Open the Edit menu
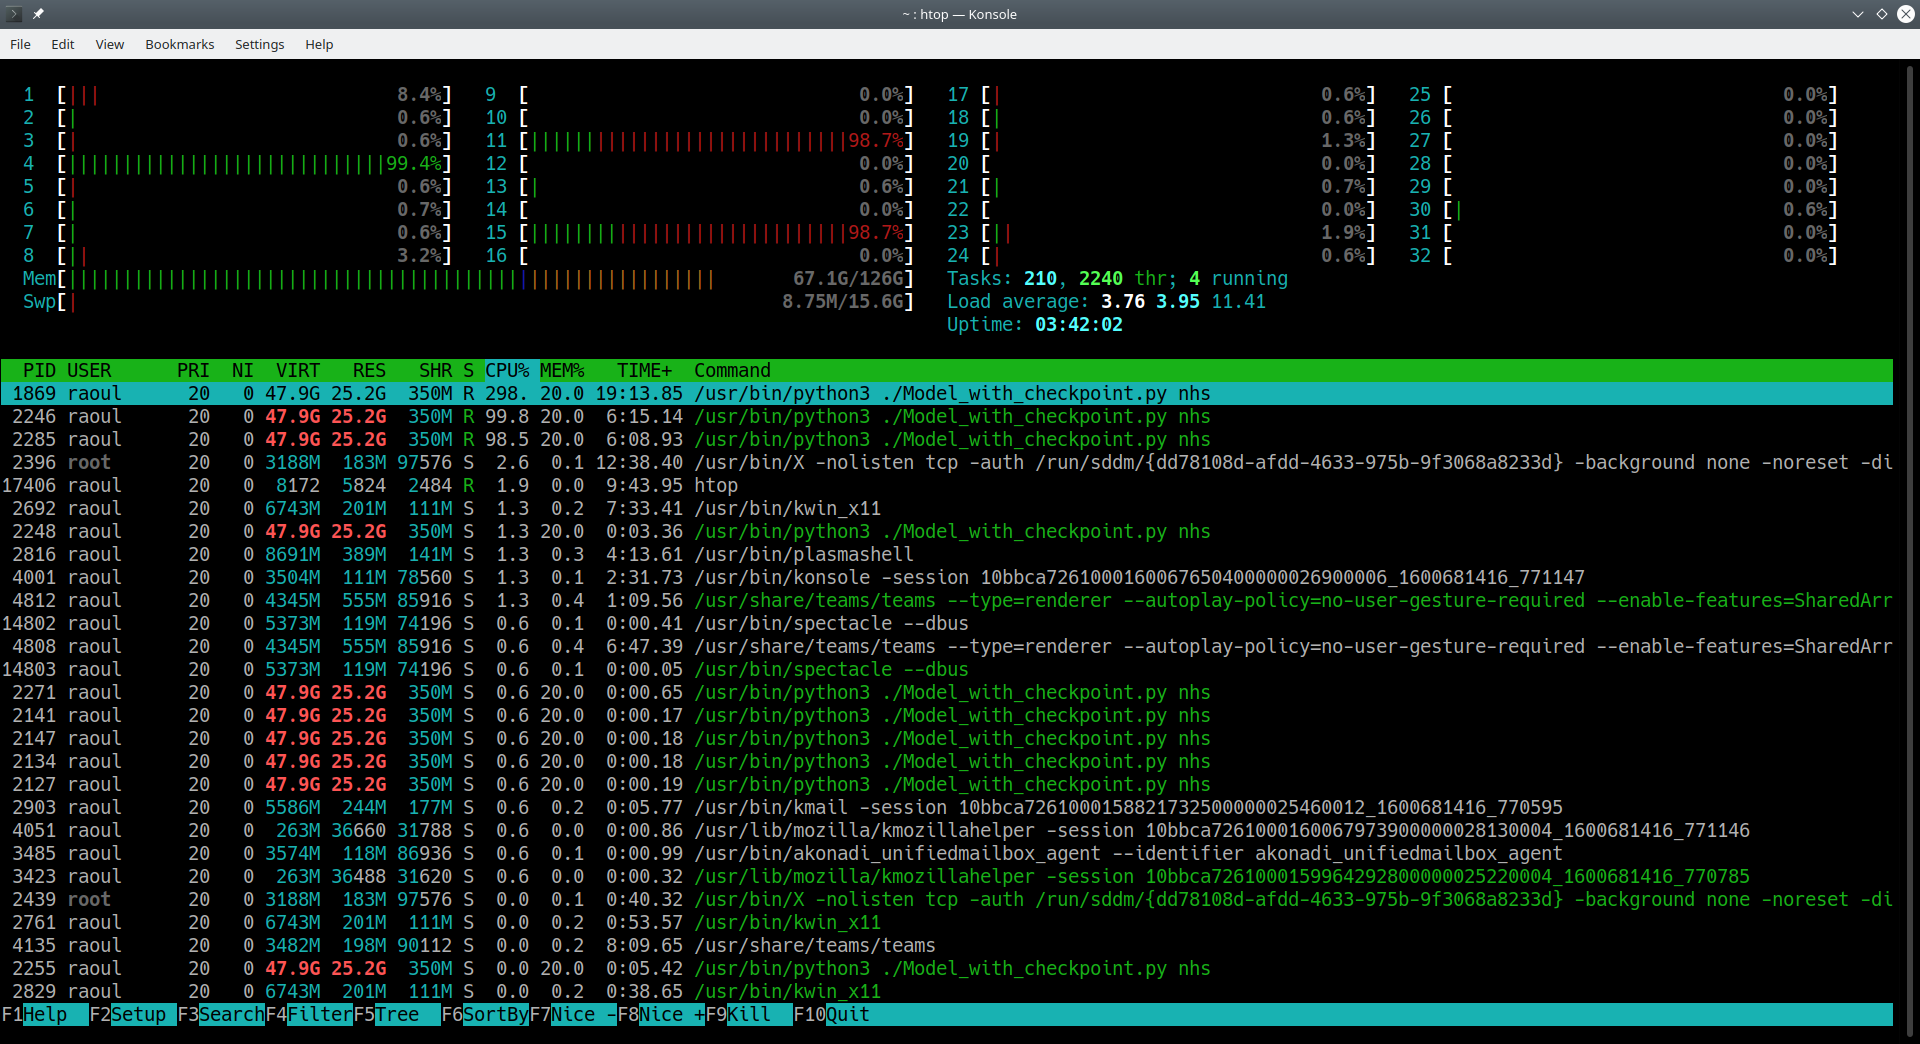This screenshot has width=1920, height=1044. pyautogui.click(x=63, y=44)
